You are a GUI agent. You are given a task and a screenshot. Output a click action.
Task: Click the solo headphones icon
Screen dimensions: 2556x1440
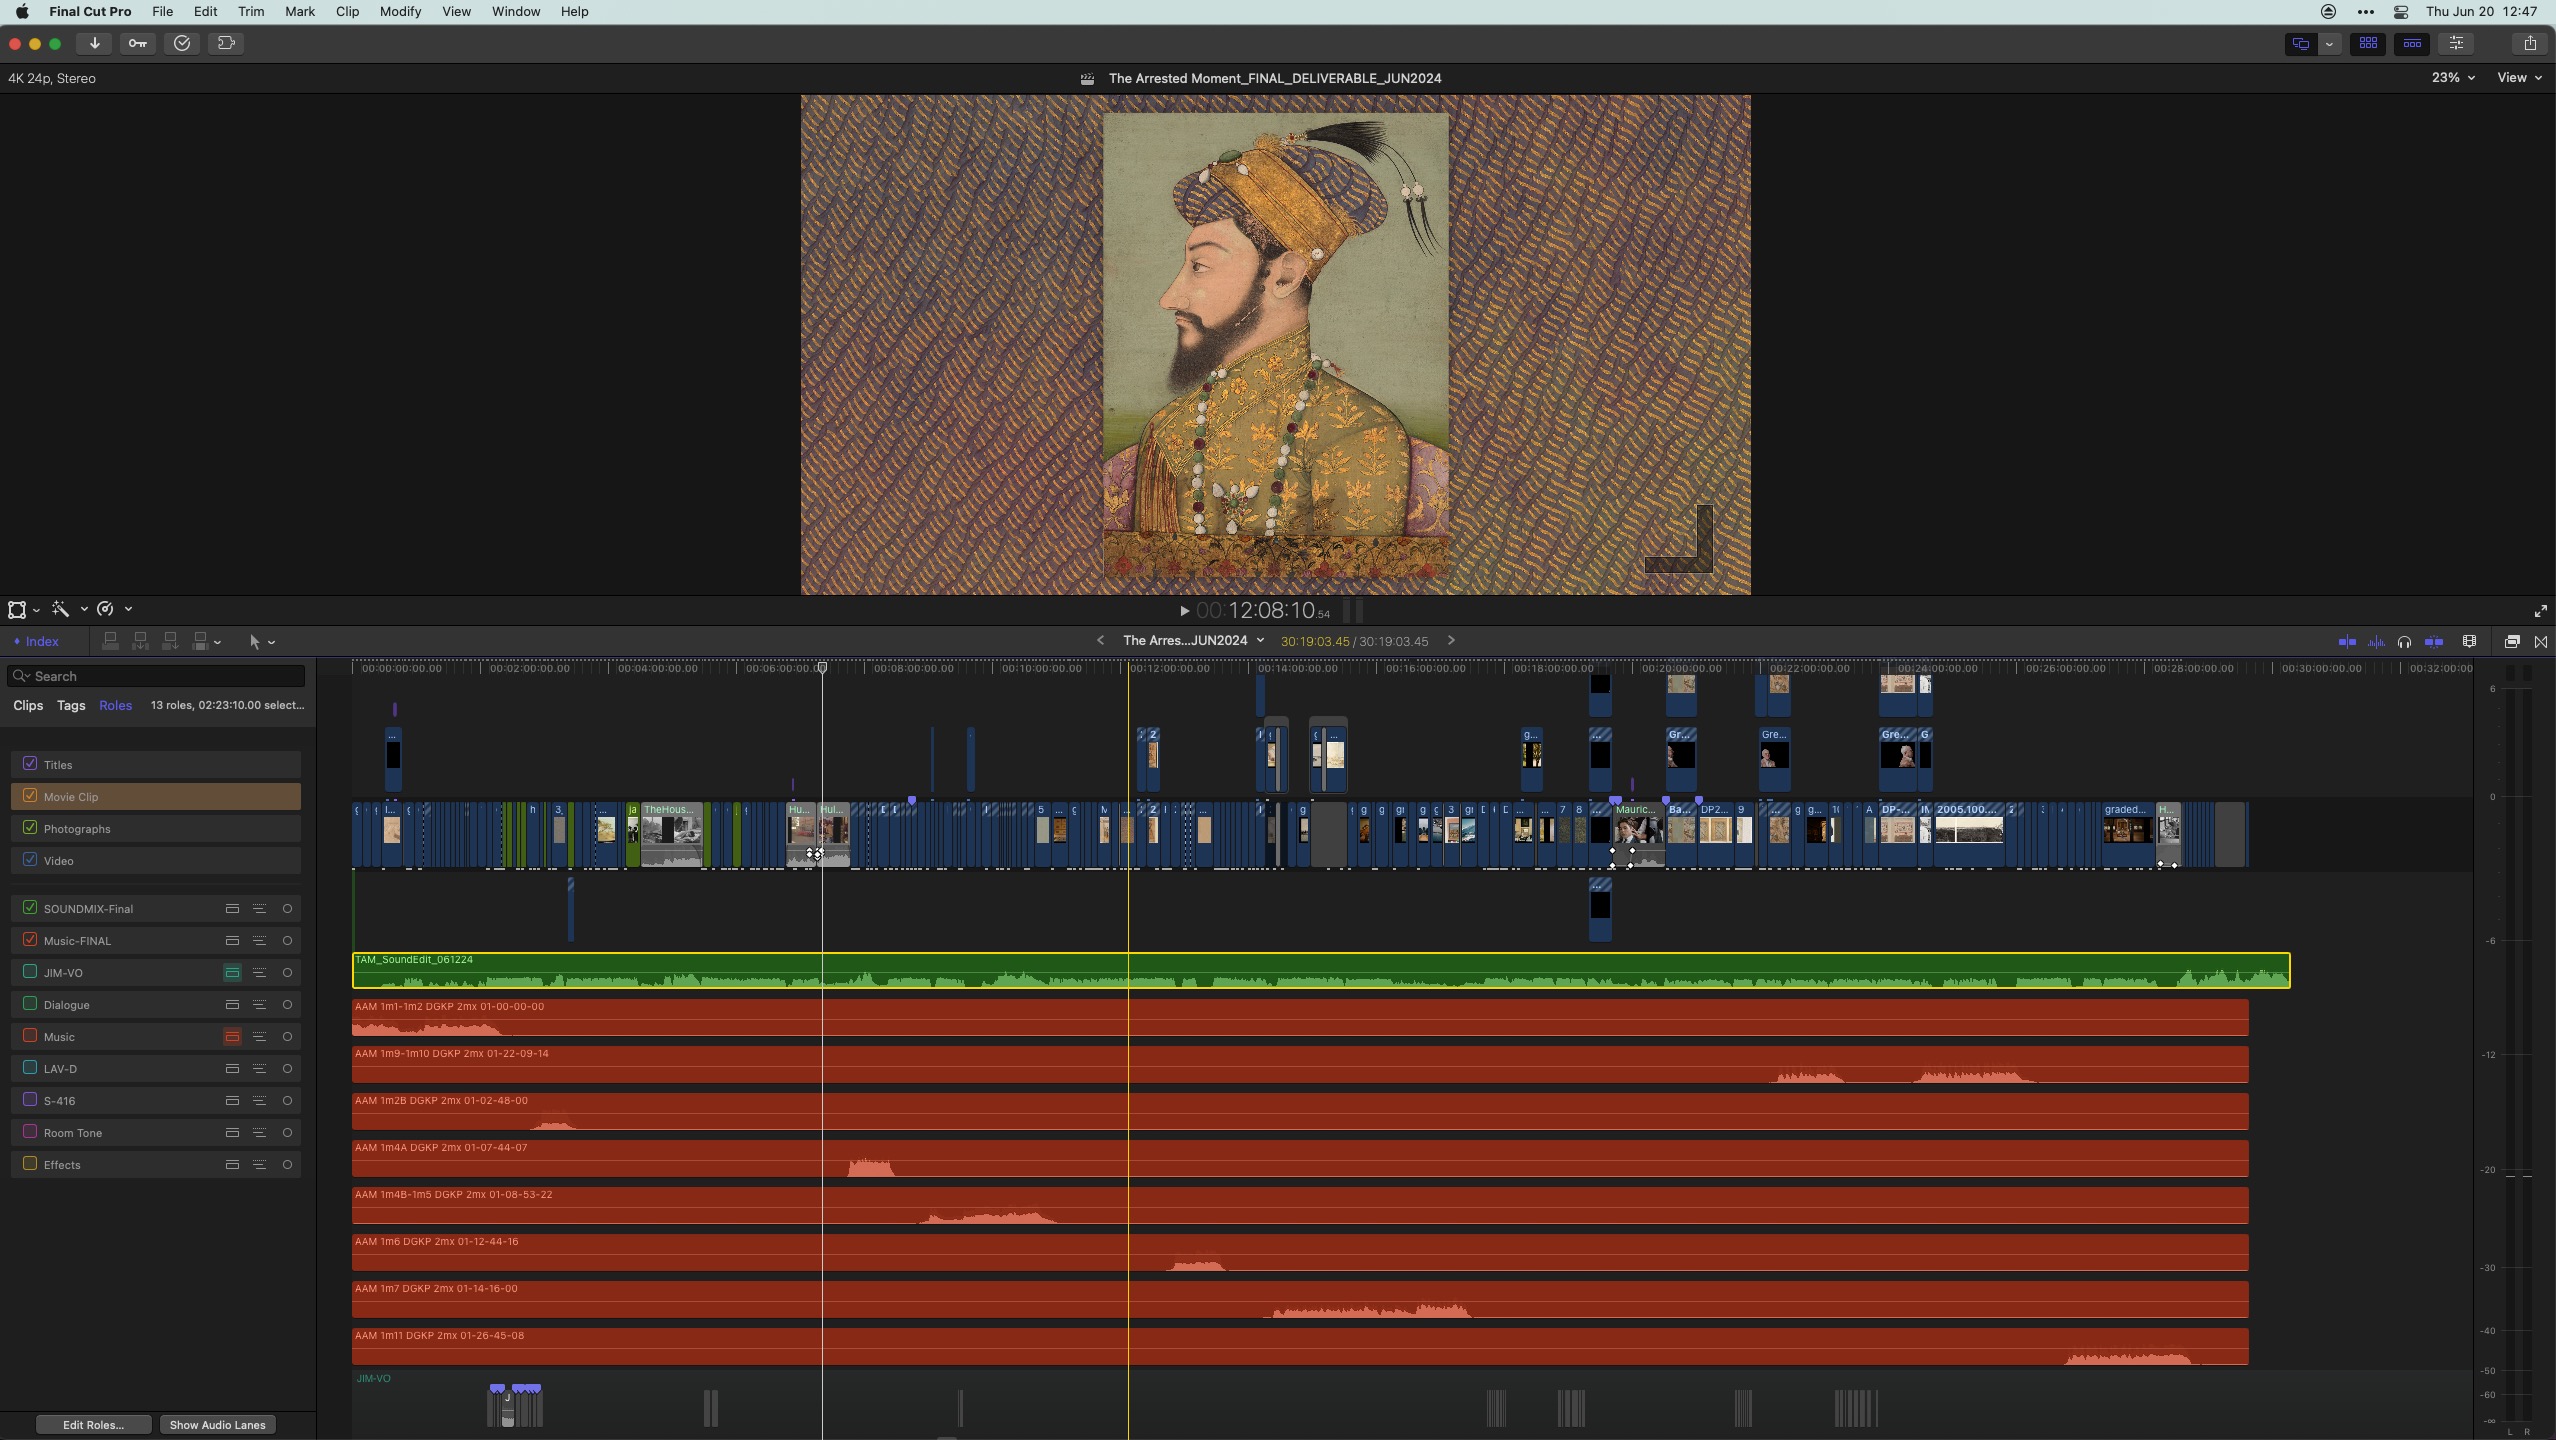pos(2404,642)
